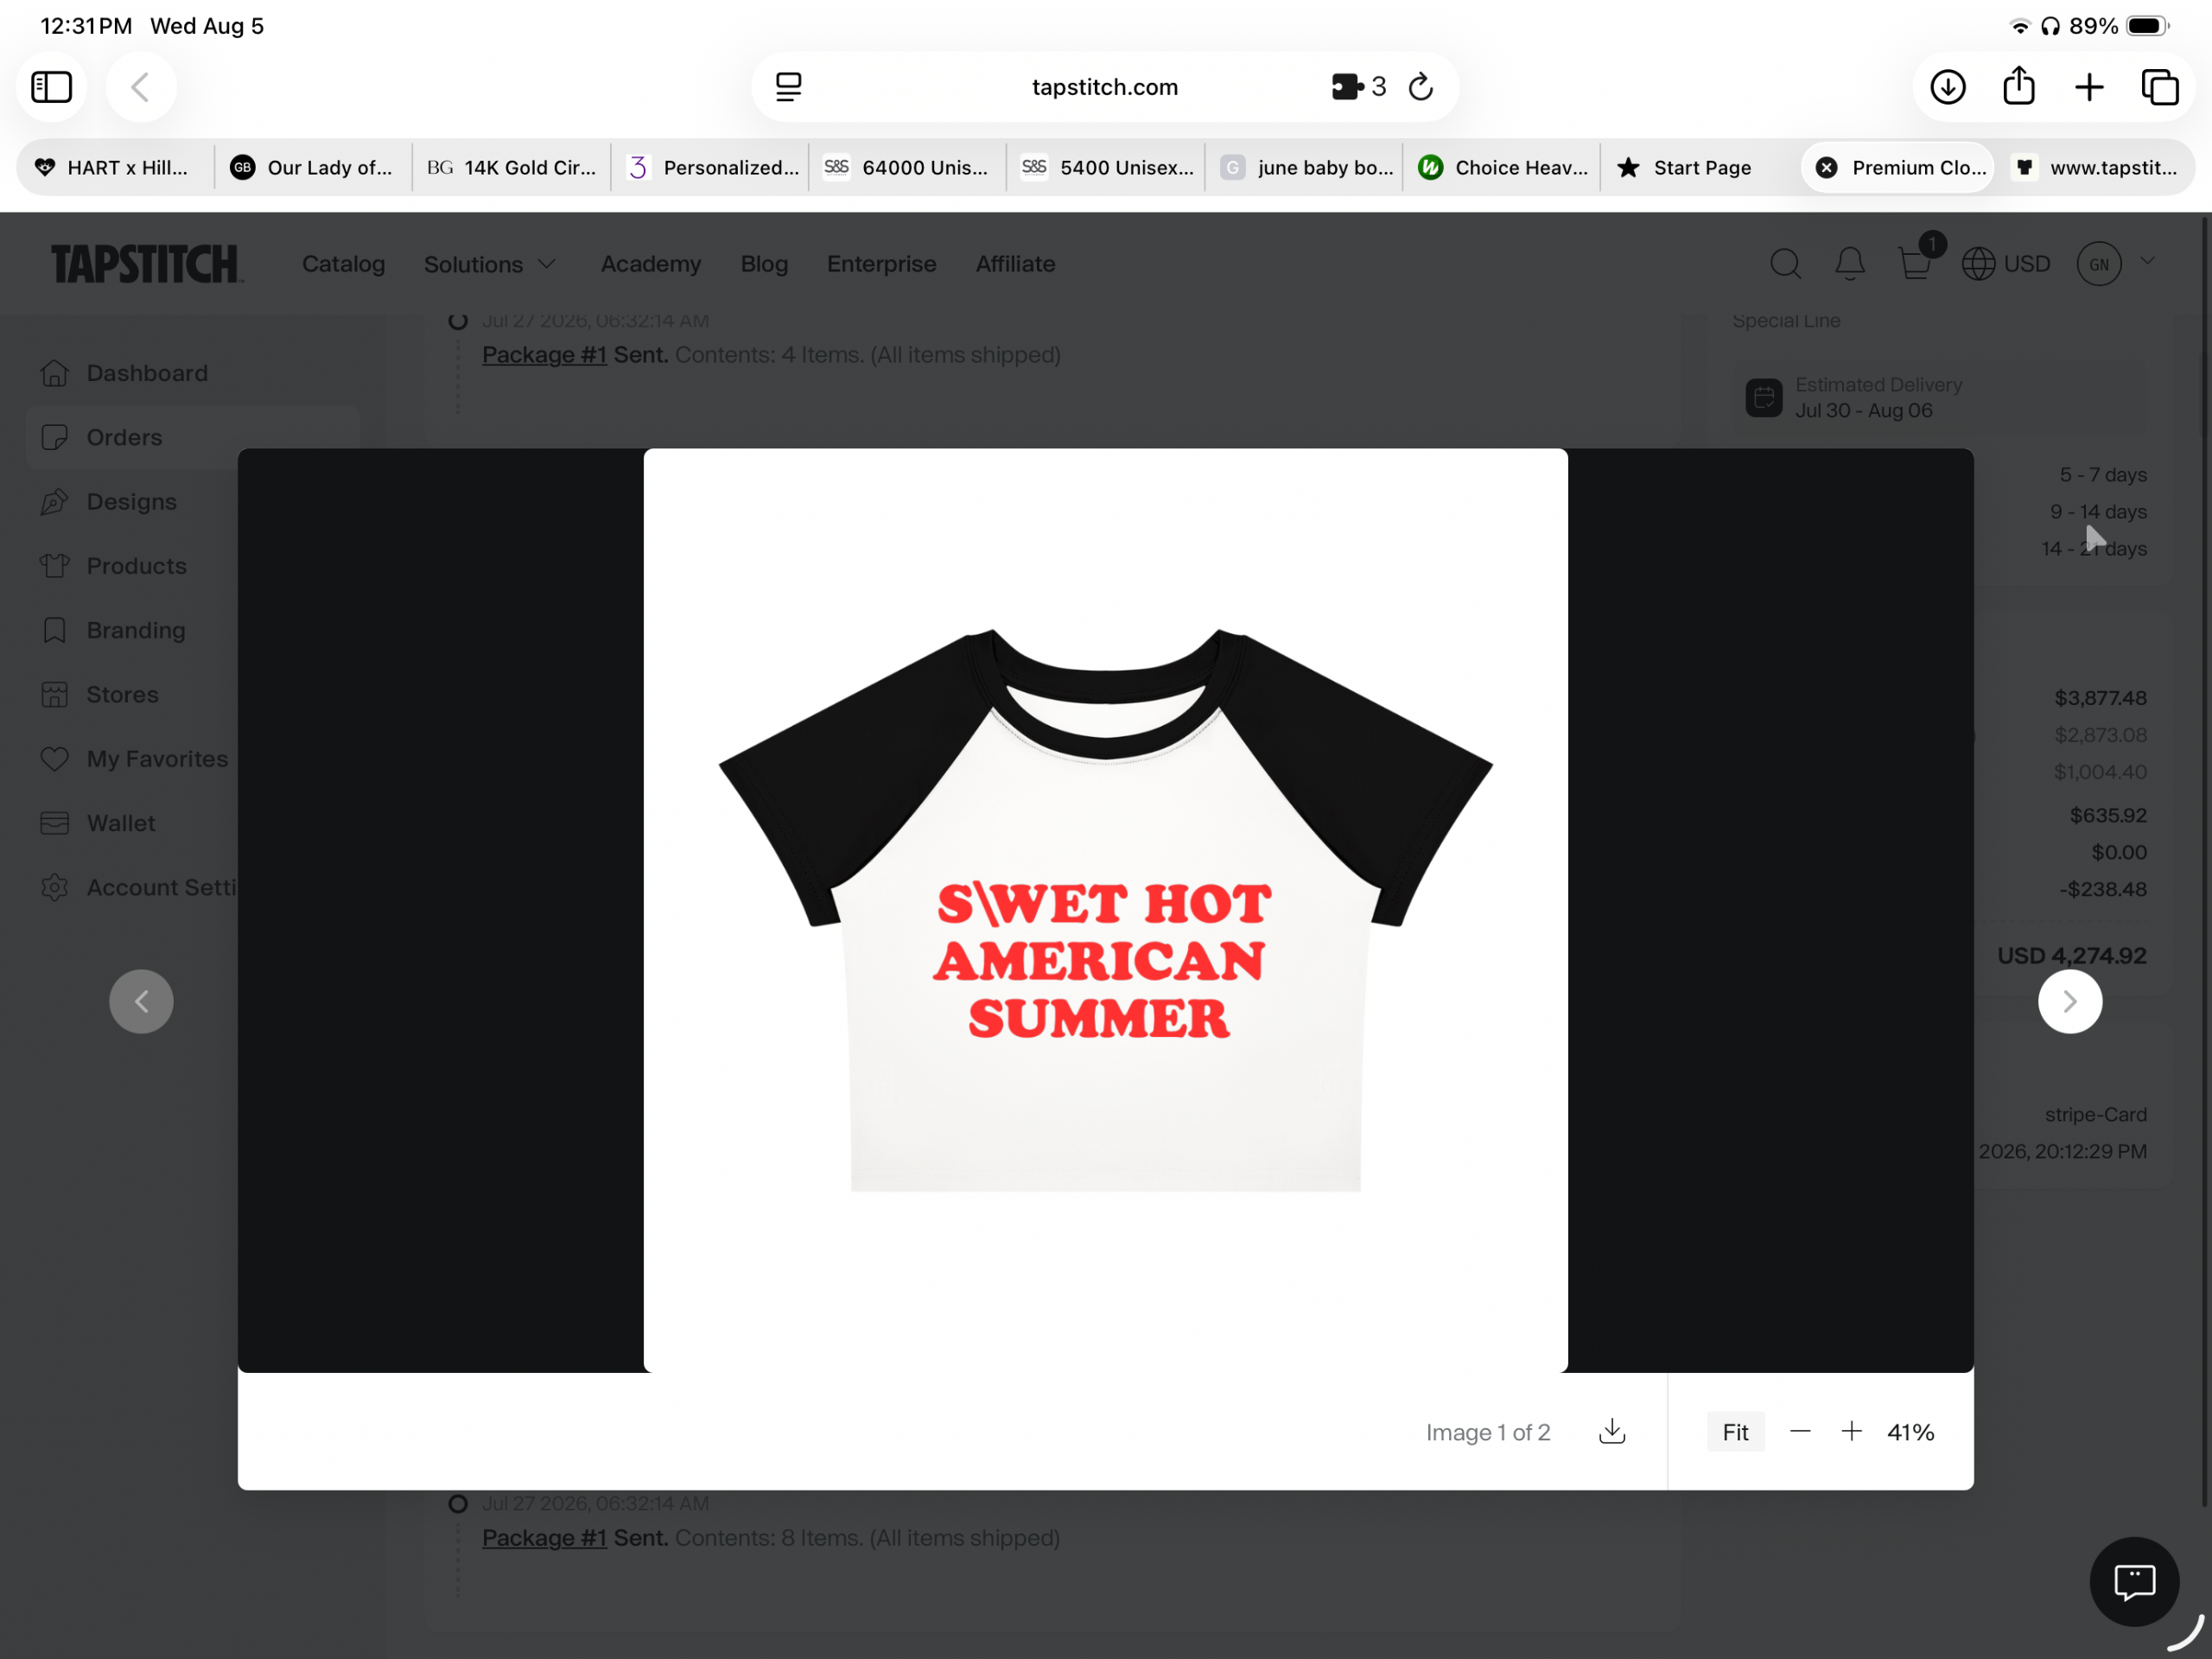This screenshot has height=1659, width=2212.
Task: Open My Favorites in sidebar
Action: (132, 758)
